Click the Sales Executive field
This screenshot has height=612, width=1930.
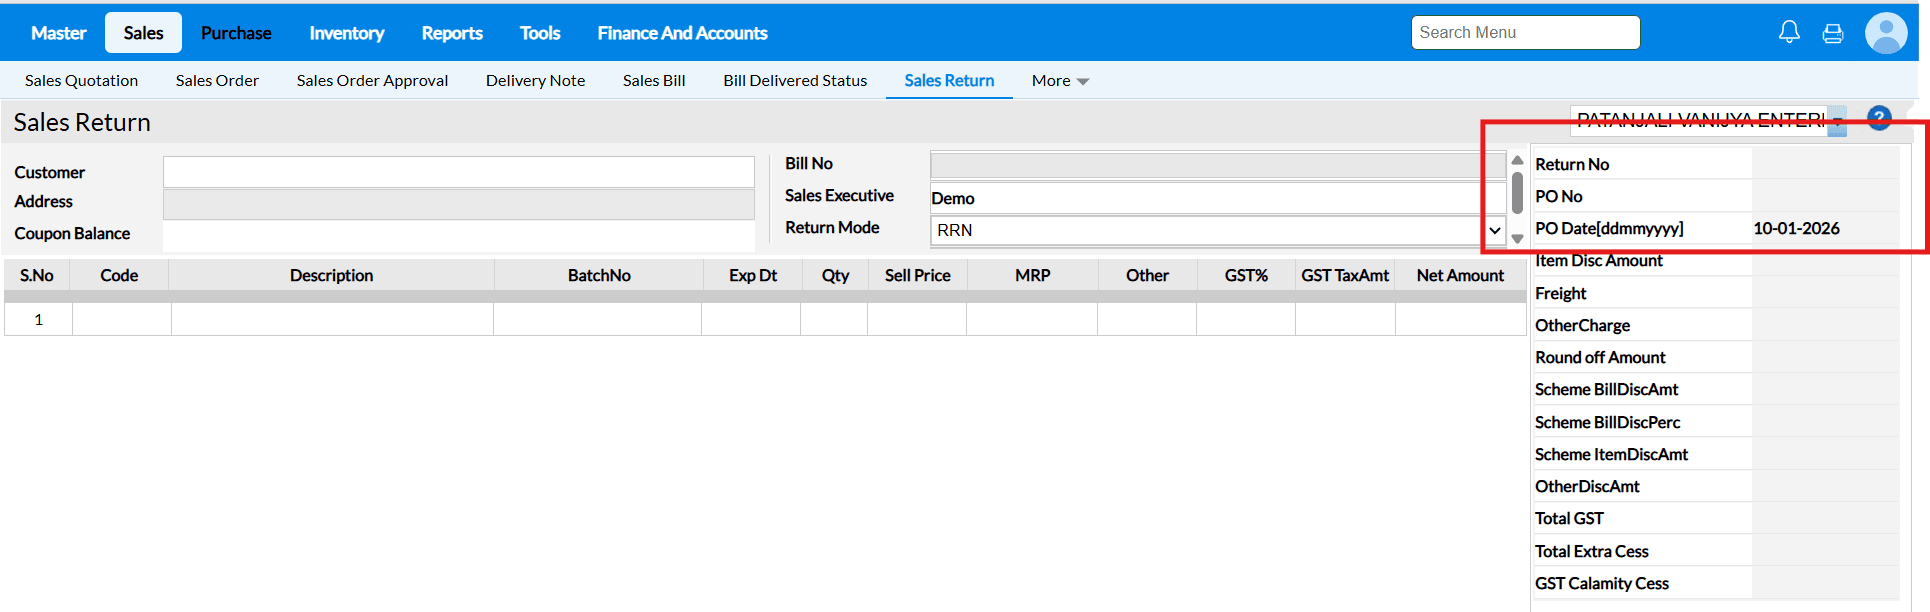[x=1217, y=198]
